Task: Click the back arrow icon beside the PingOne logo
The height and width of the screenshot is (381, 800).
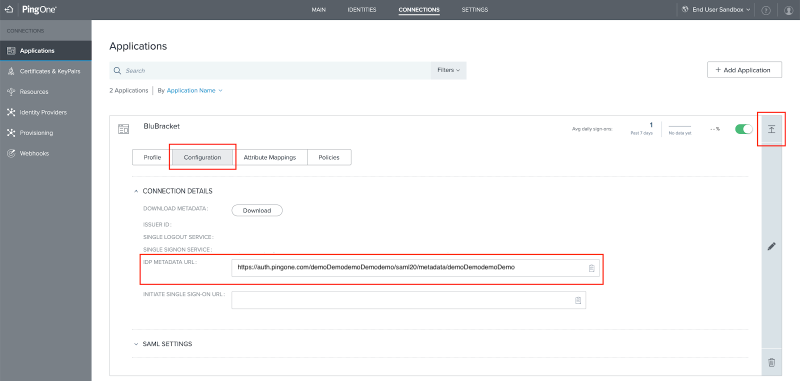Action: click(x=8, y=10)
